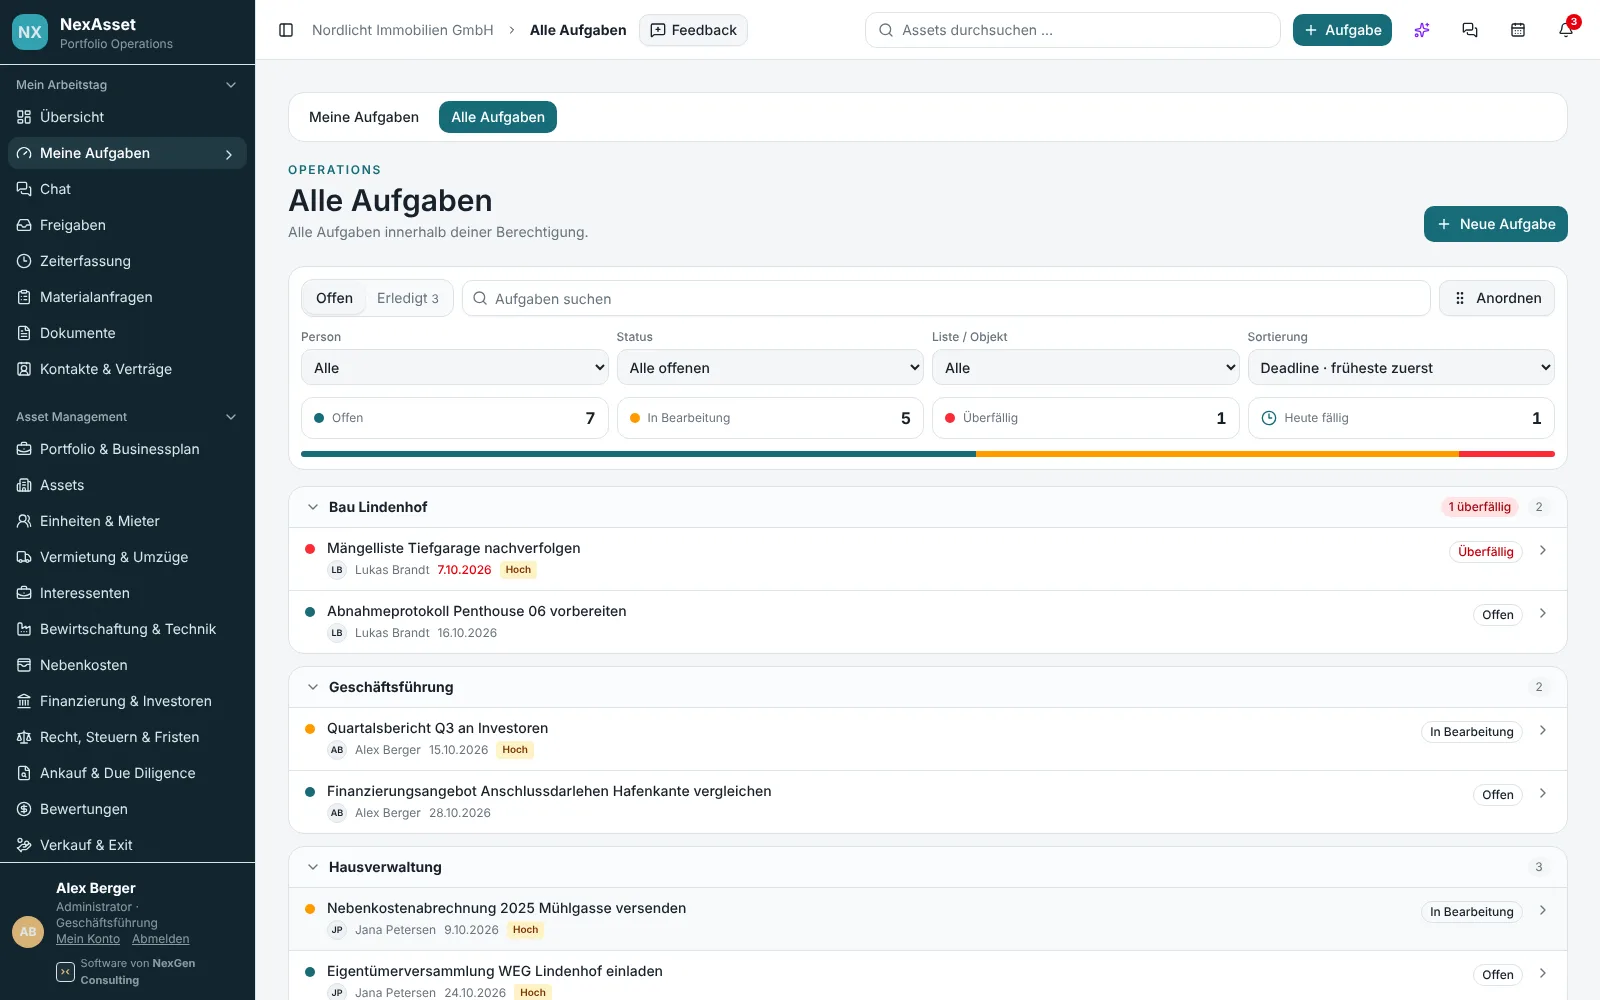Toggle the sidebar panel icon
Viewport: 1600px width, 1000px height.
click(286, 30)
